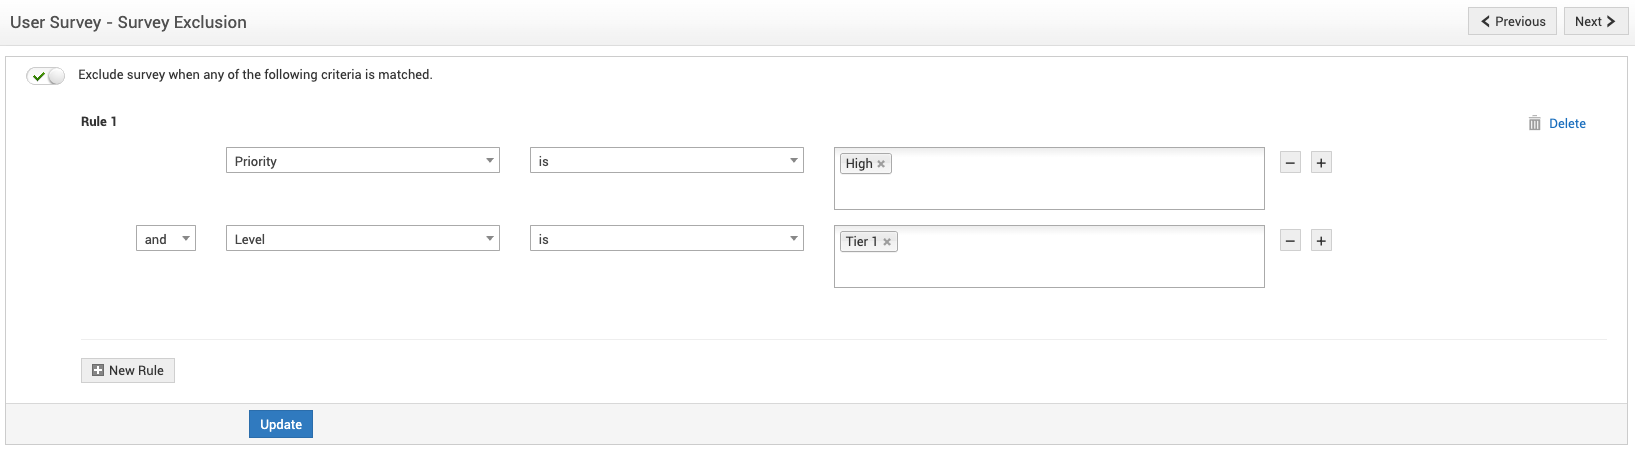
Task: Click the Delete link for Rule 1
Action: point(1567,124)
